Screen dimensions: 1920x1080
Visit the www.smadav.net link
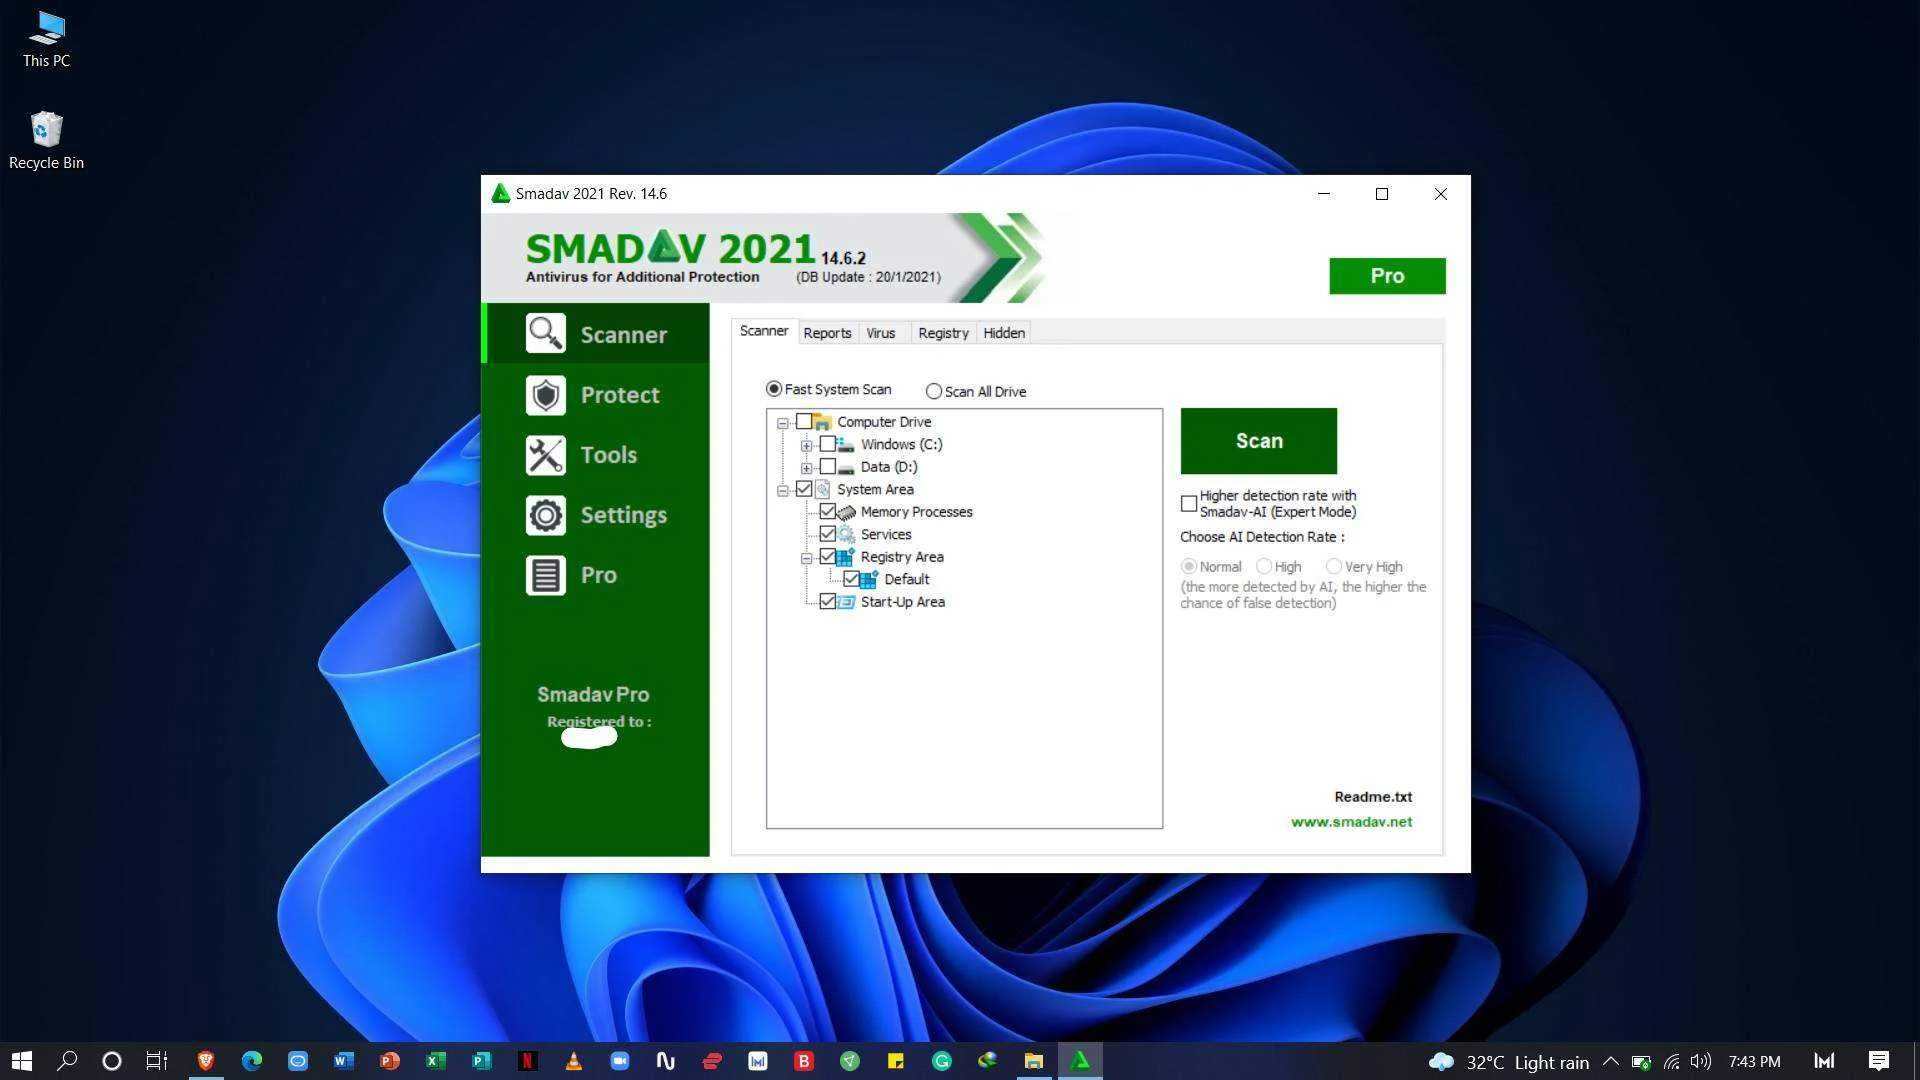tap(1351, 822)
